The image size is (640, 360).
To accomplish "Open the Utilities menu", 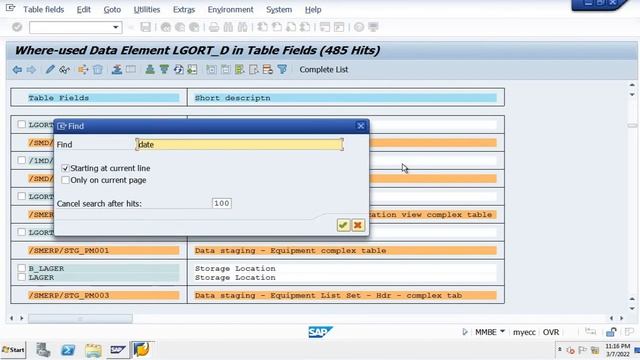I will click(x=147, y=9).
